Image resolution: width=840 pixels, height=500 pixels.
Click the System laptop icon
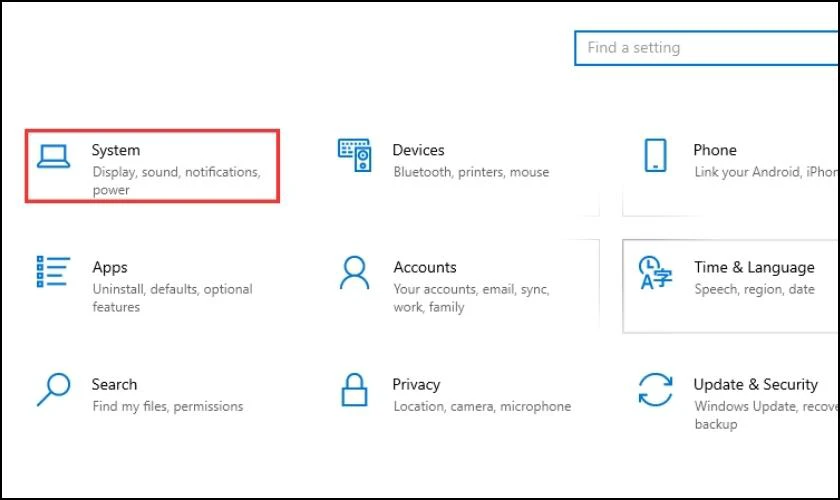(x=53, y=156)
